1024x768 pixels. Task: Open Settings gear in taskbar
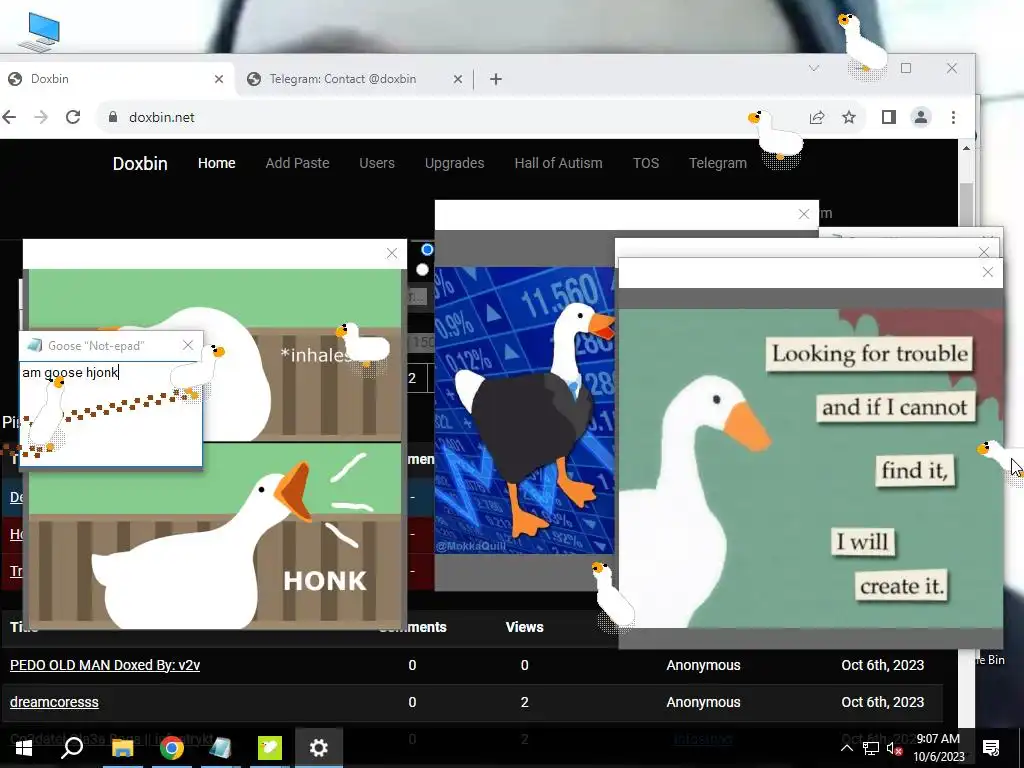coord(319,748)
